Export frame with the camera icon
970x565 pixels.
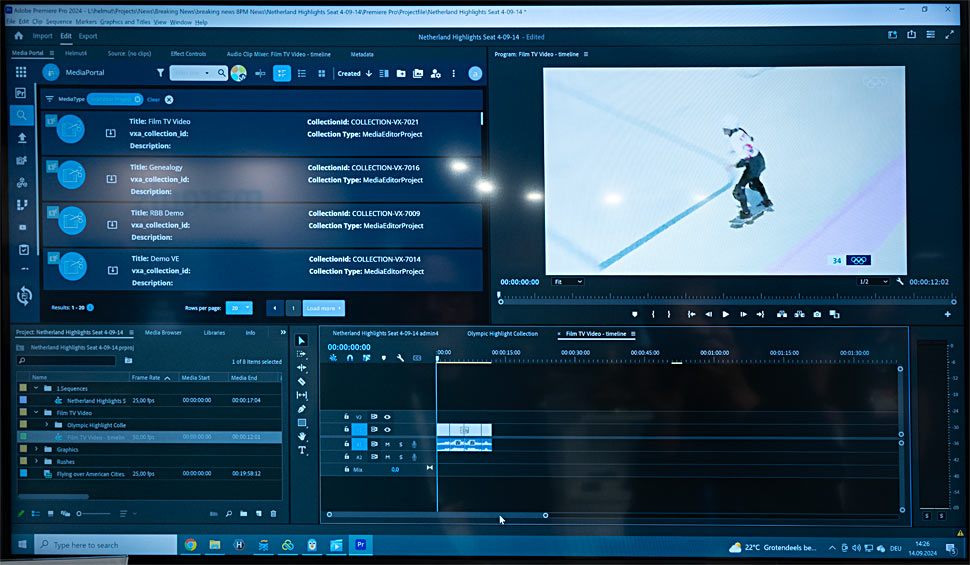(817, 314)
